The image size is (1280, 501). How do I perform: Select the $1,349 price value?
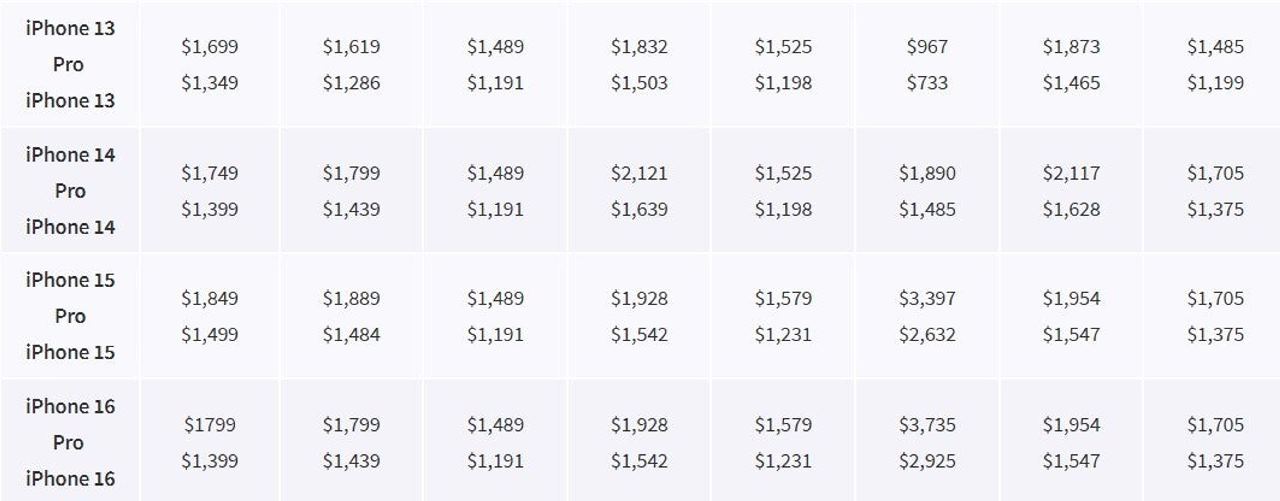pos(210,83)
